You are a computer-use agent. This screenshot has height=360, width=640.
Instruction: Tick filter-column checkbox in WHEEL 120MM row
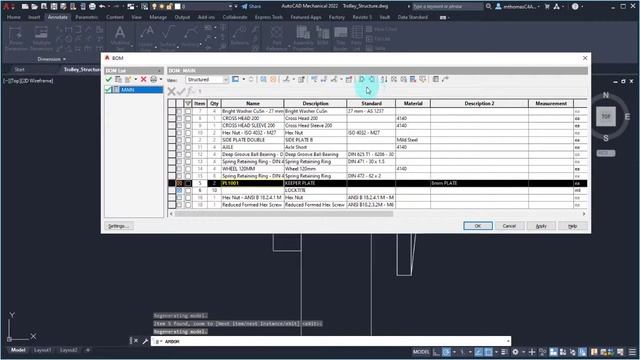(x=188, y=169)
